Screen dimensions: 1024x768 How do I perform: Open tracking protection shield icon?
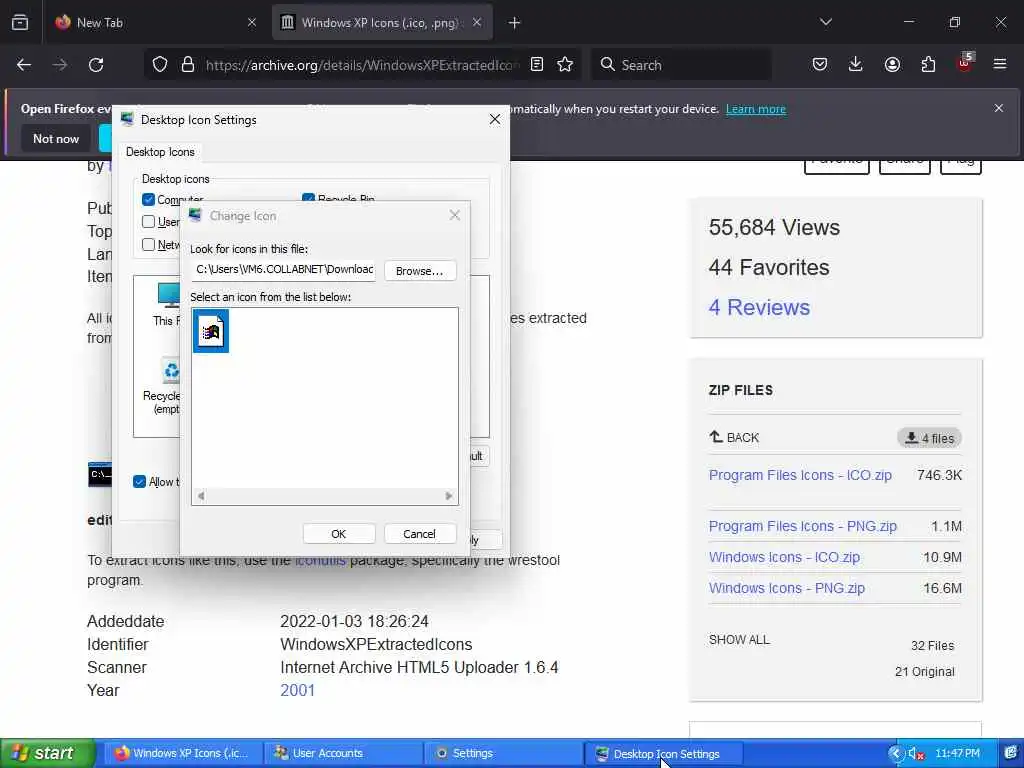[x=160, y=64]
